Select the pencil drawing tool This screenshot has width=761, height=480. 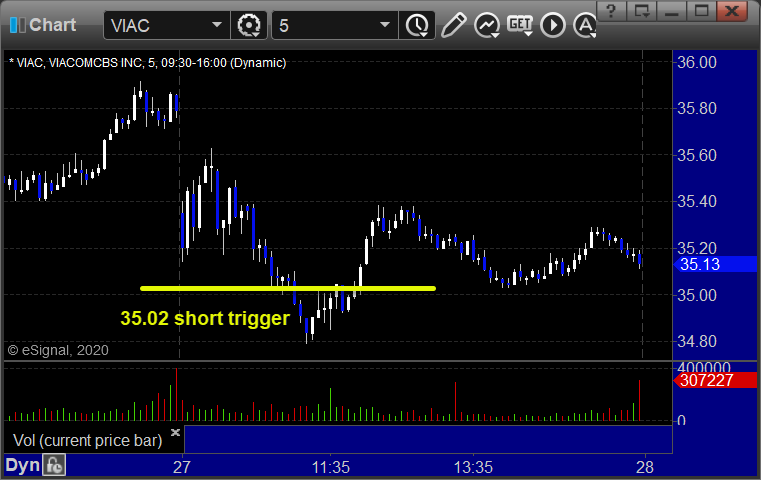(453, 25)
